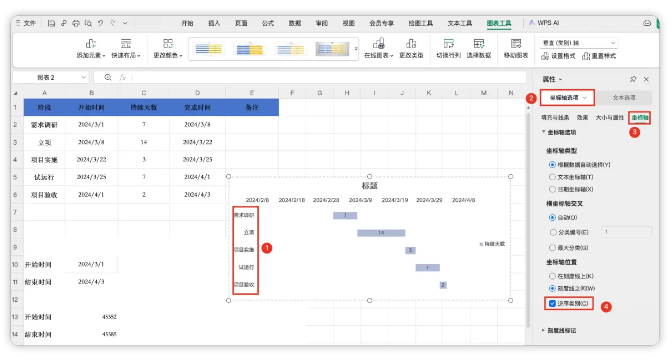Select the fourth highlighted chart style thumbnail
Viewport: 672px width, 360px height.
pyautogui.click(x=332, y=49)
